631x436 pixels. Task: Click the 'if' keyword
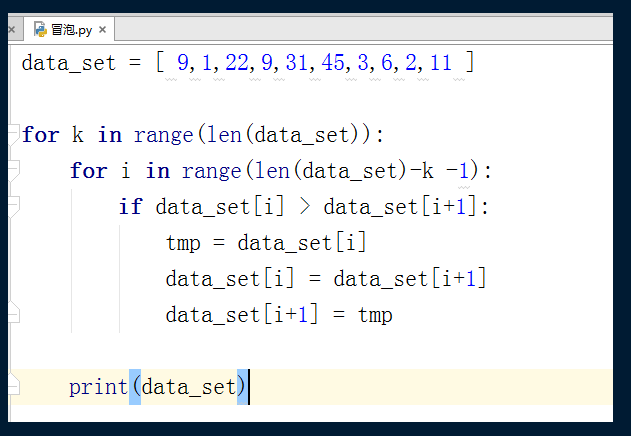(131, 207)
